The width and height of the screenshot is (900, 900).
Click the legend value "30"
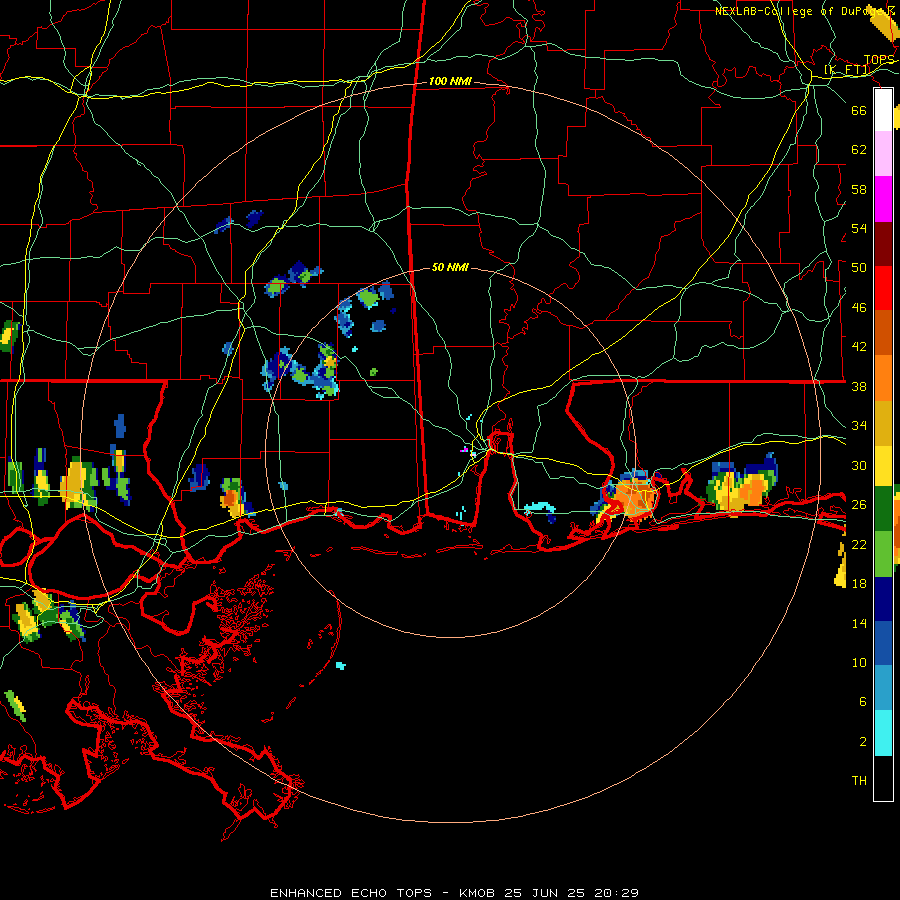point(859,465)
